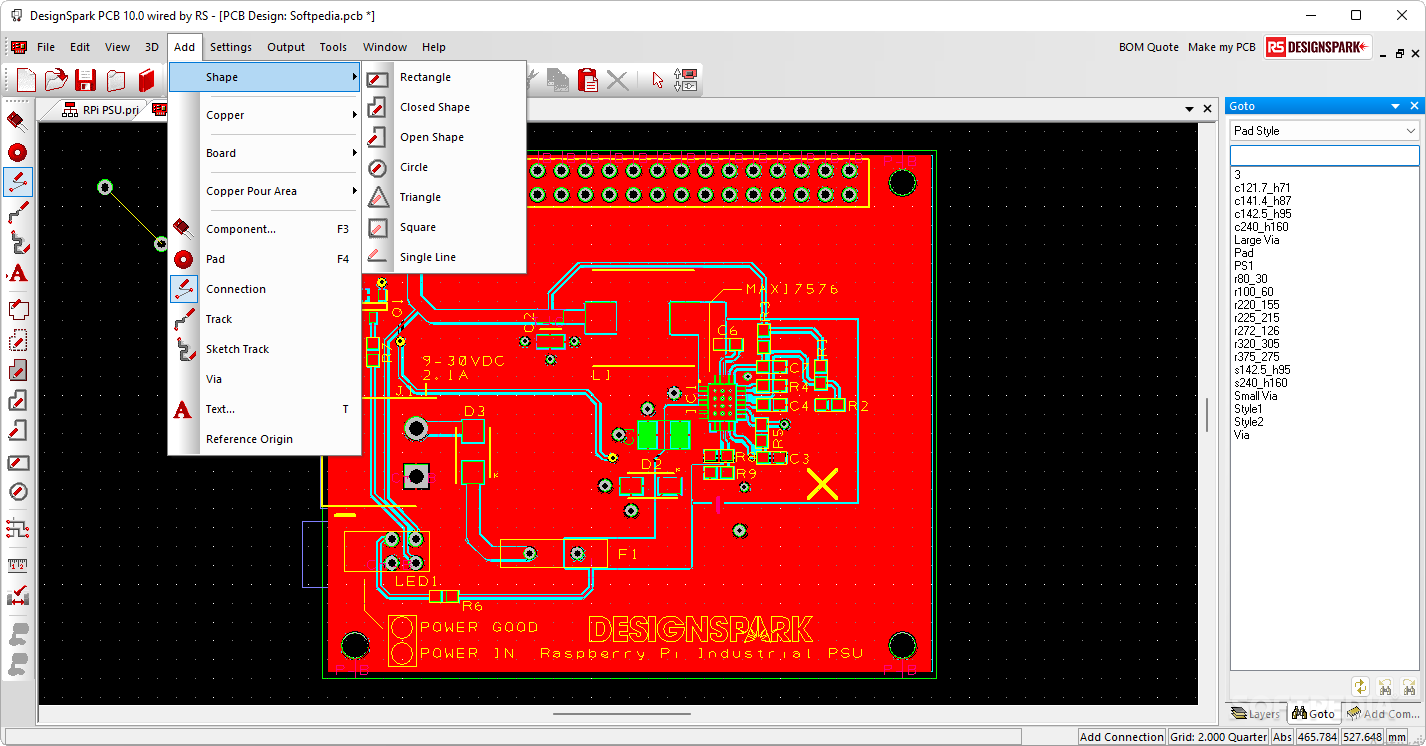1426x746 pixels.
Task: Select the Add Board outline tool in left toolbar
Action: click(17, 308)
